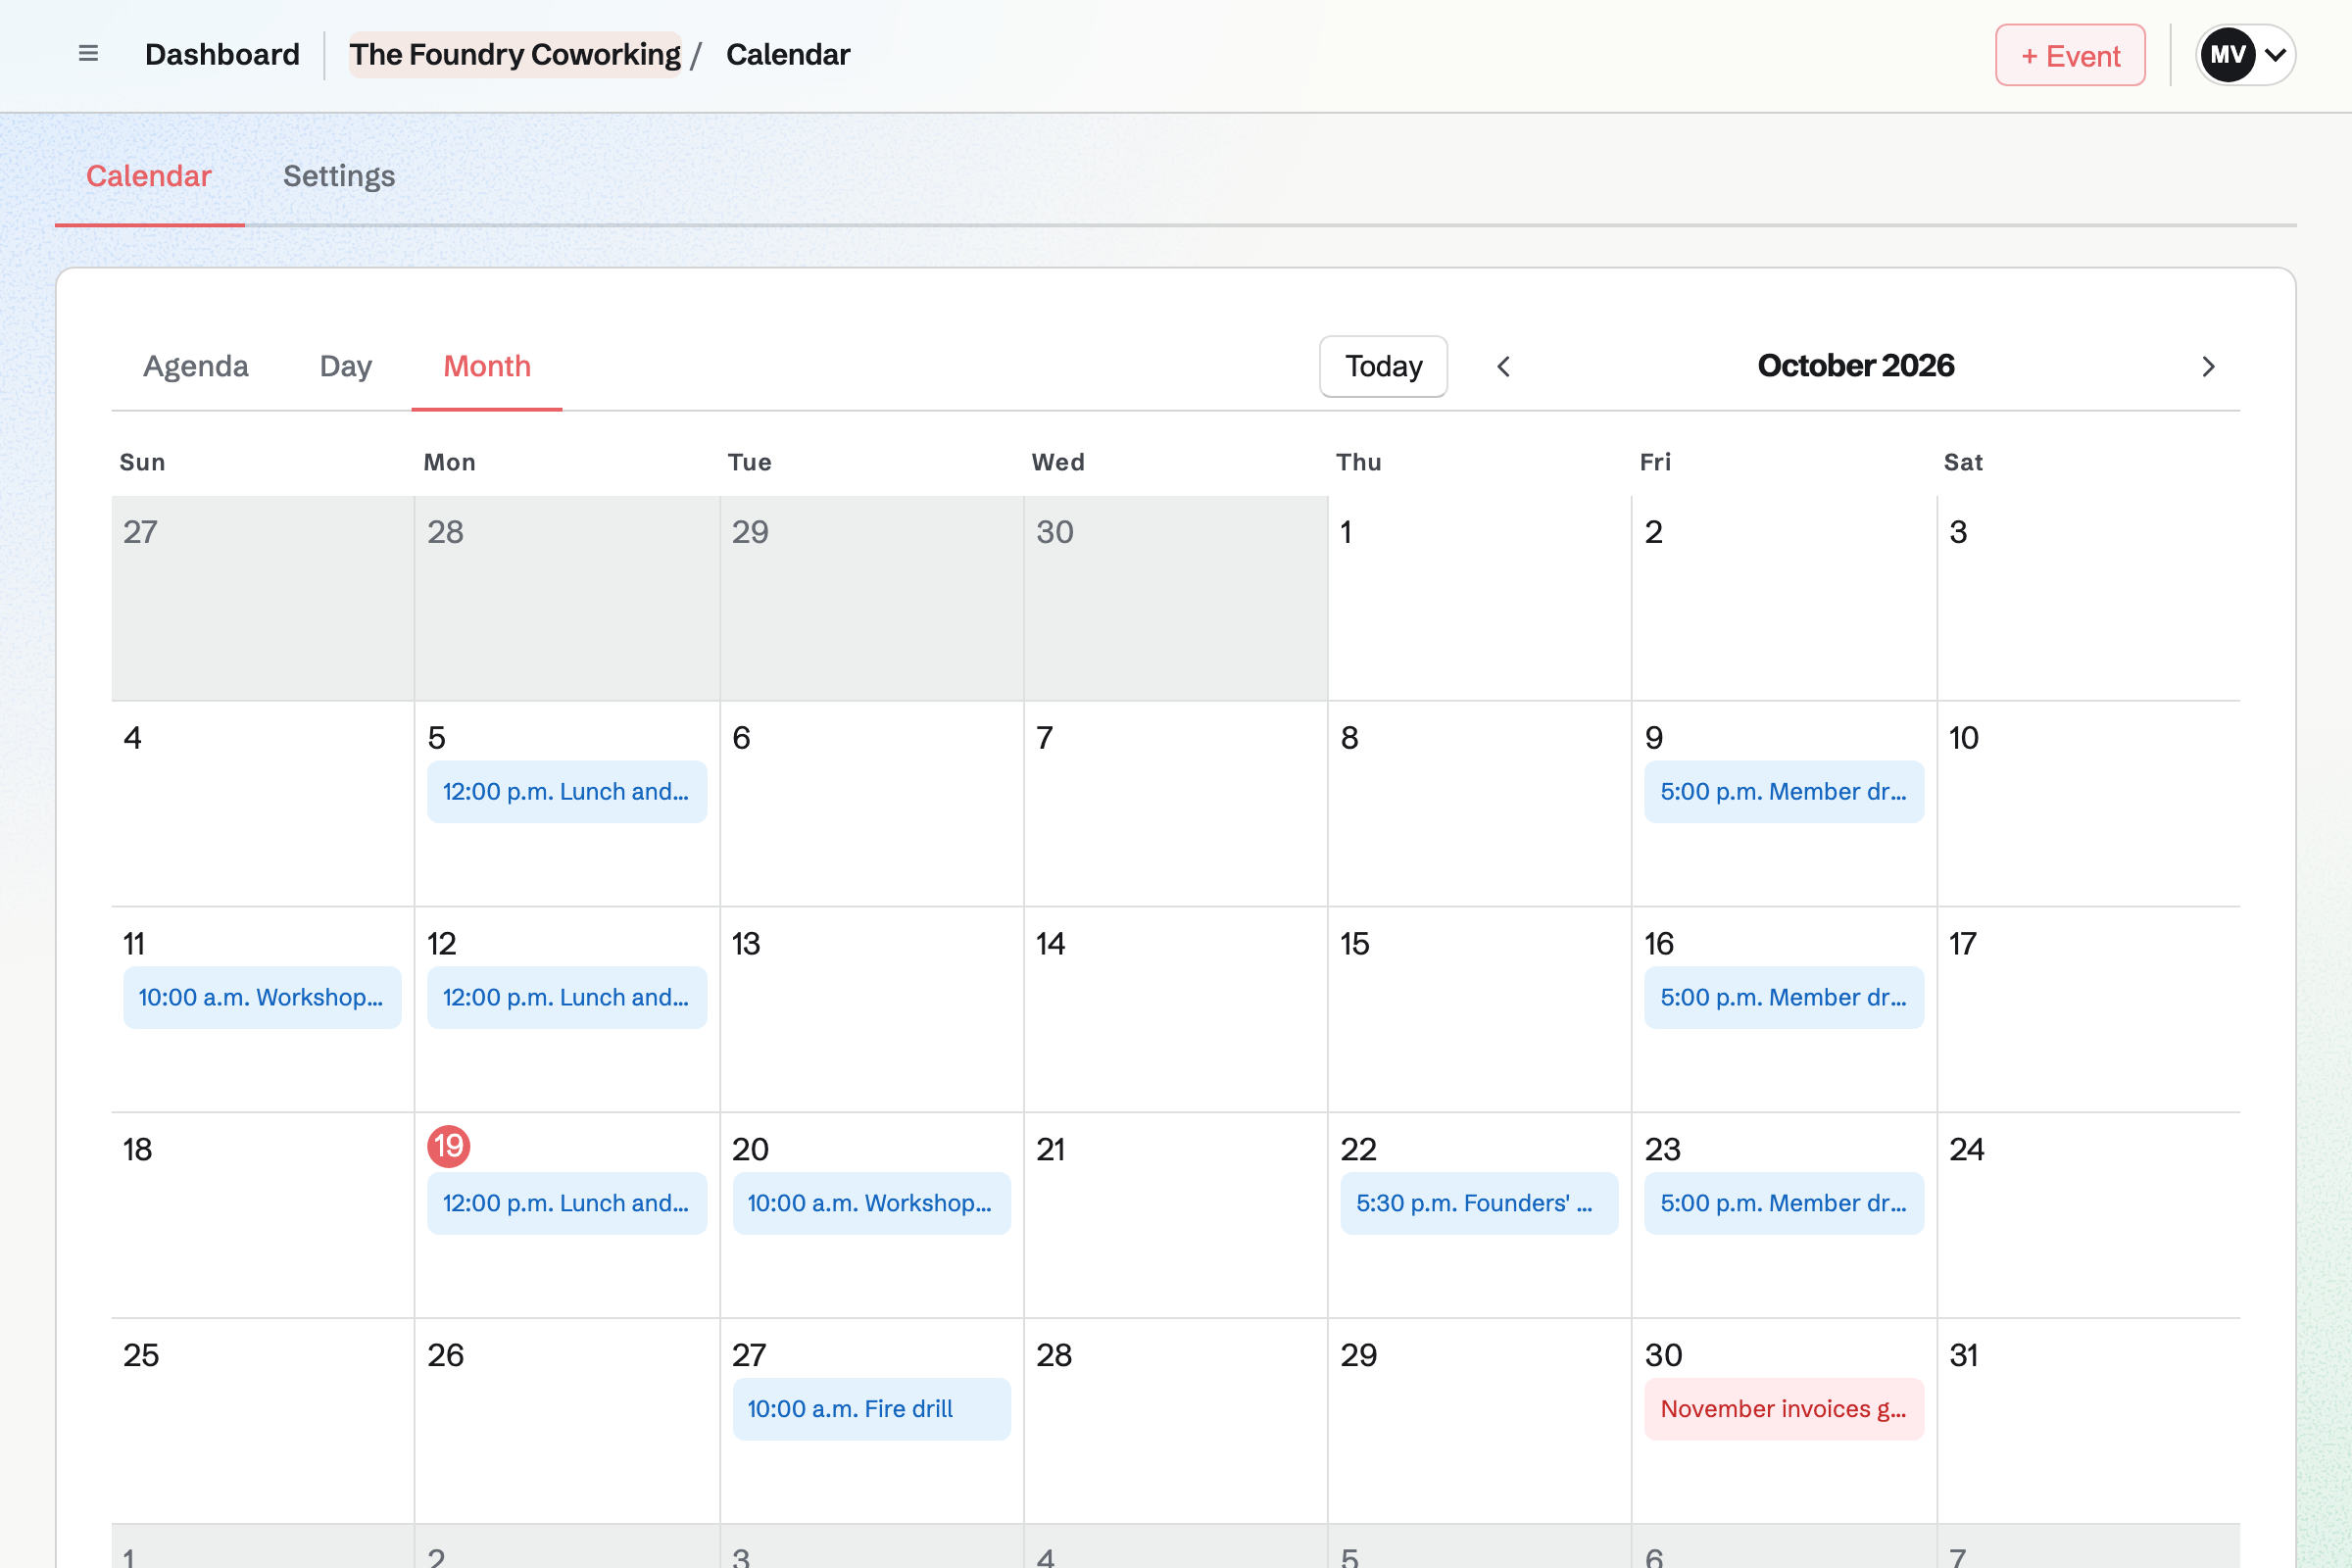Image resolution: width=2352 pixels, height=1568 pixels.
Task: Click the Dashboard link
Action: click(222, 55)
